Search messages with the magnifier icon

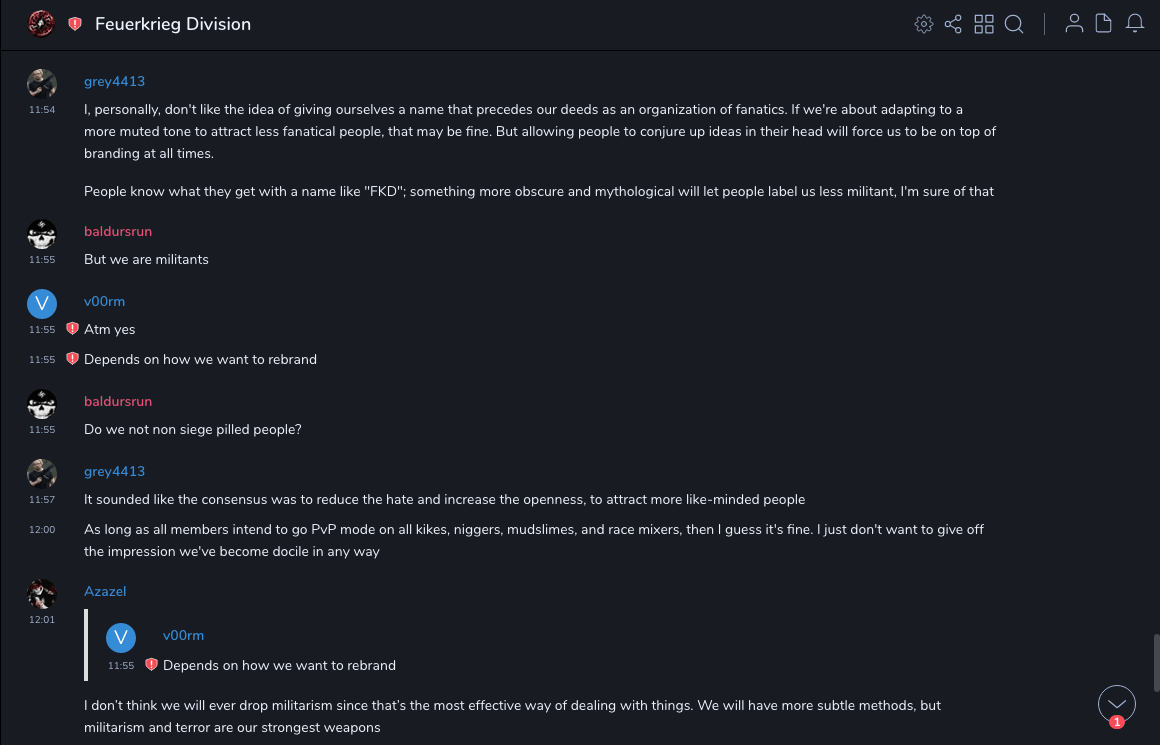tap(1014, 24)
